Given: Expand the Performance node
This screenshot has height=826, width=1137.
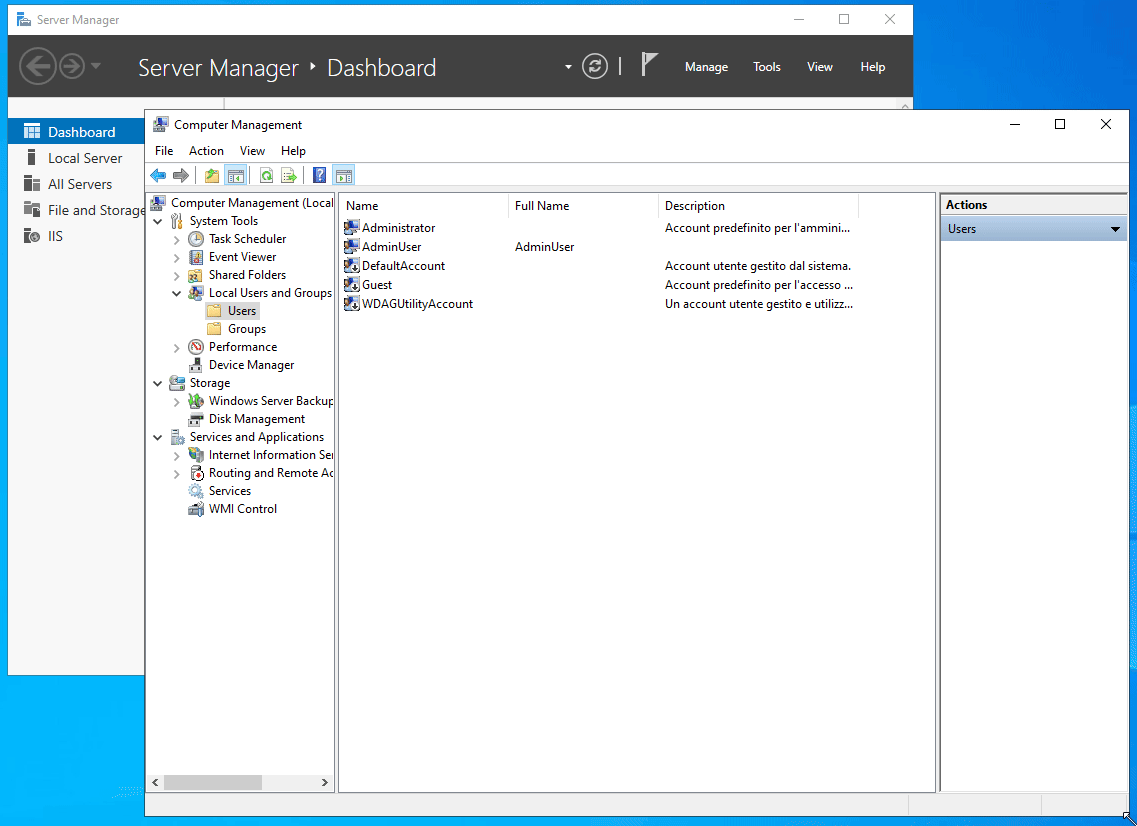Looking at the screenshot, I should click(177, 347).
